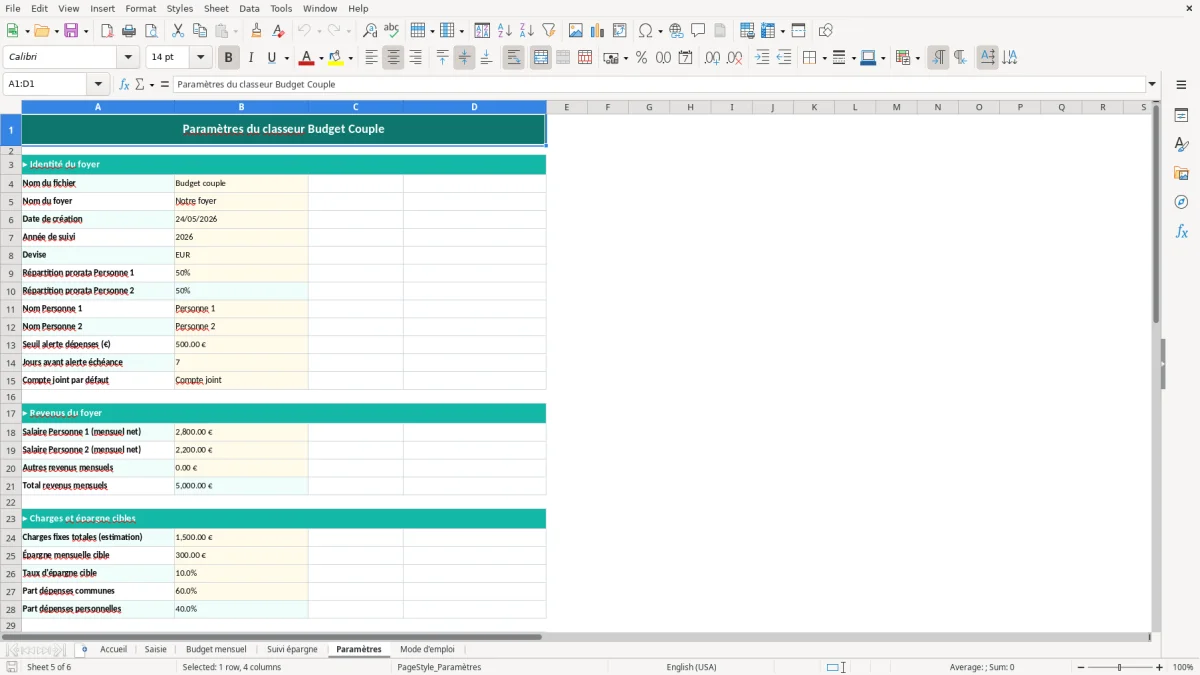Toggle Print Preview mode
Viewport: 1200px width, 675px height.
[151, 31]
